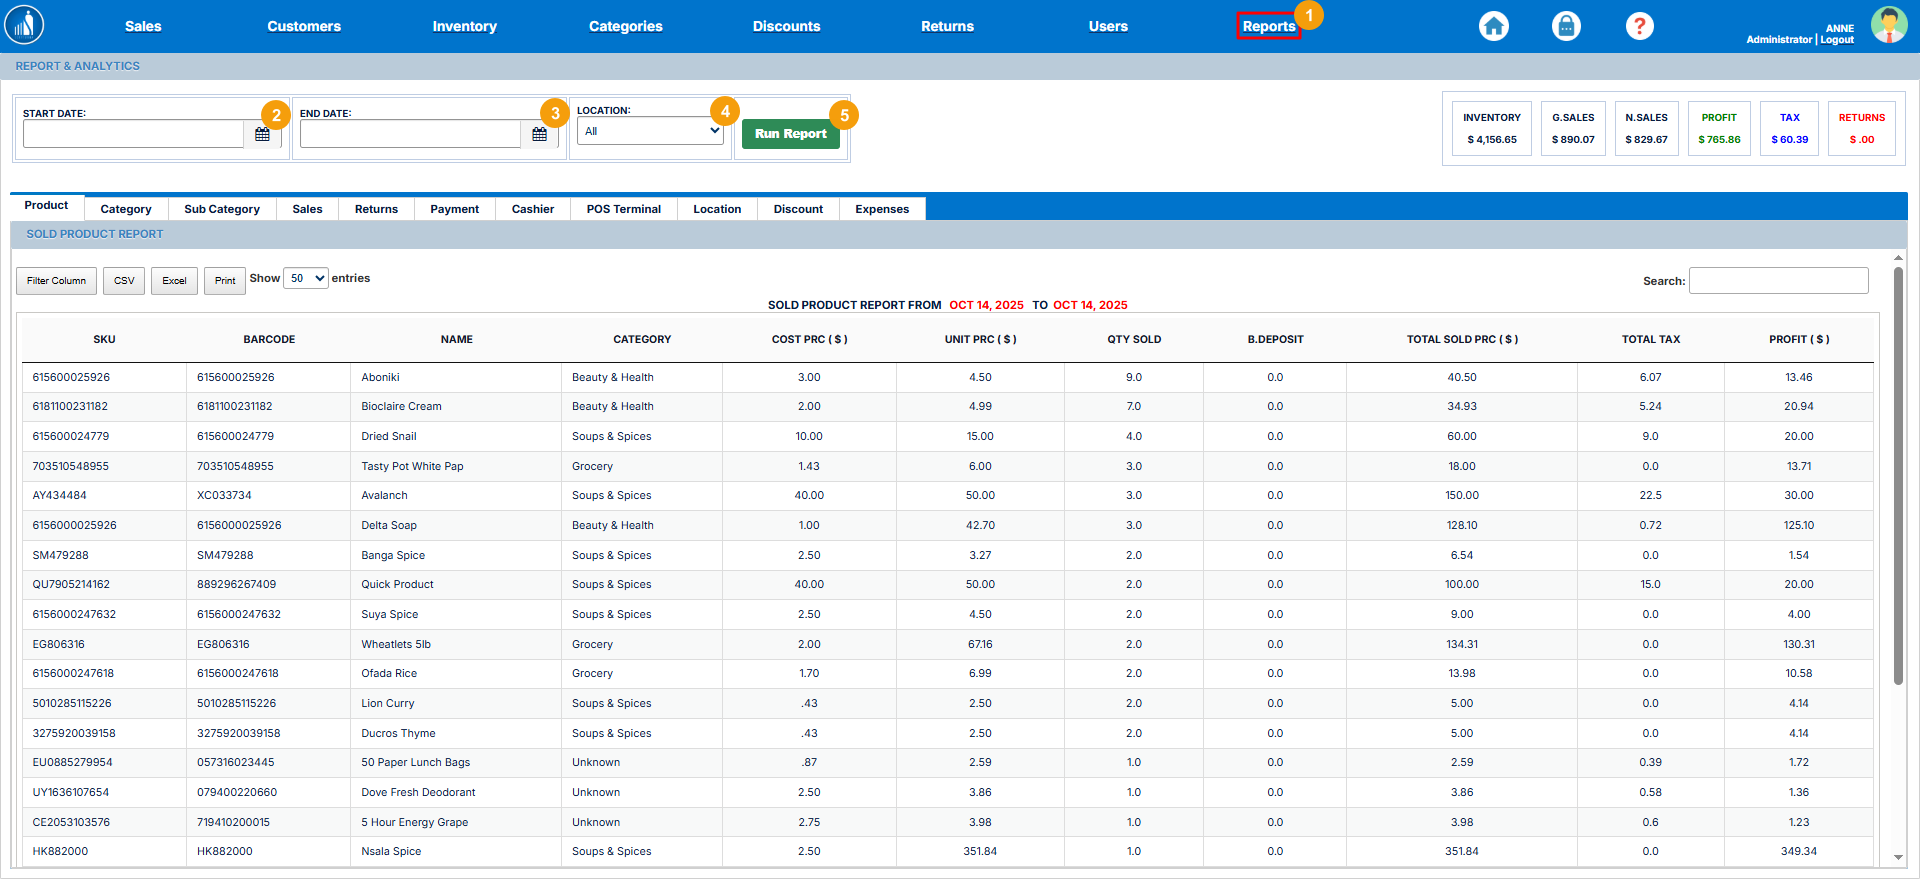Go to the Home icon
This screenshot has height=882, width=1920.
point(1493,26)
